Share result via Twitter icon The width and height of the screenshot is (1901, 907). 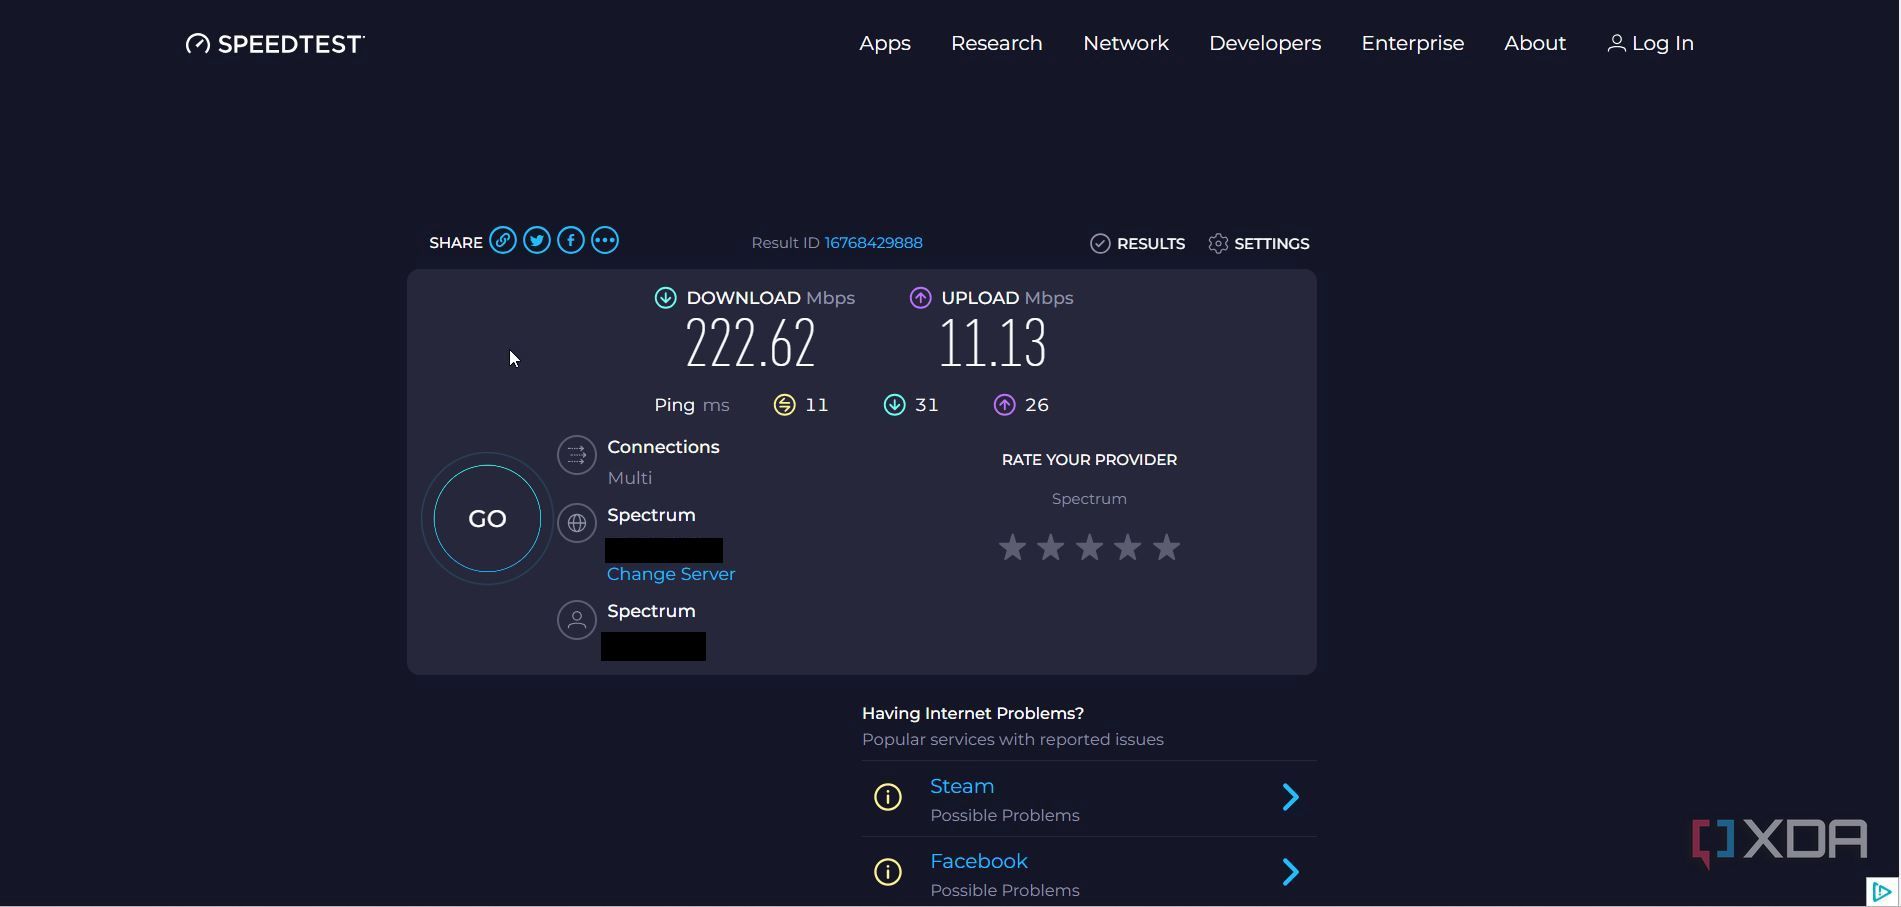(537, 241)
